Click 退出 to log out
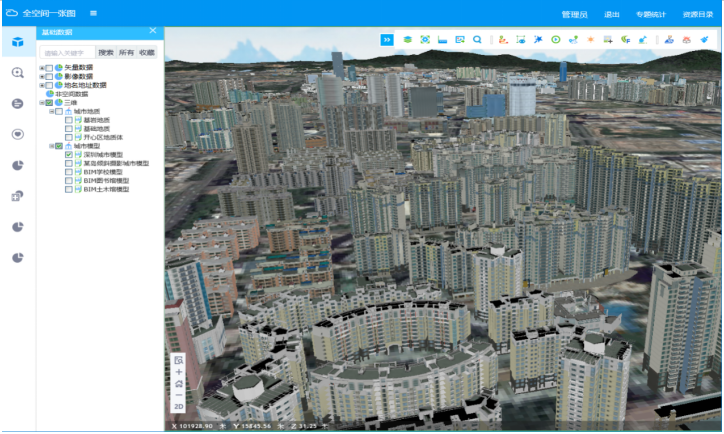The height and width of the screenshot is (434, 724). (x=612, y=14)
